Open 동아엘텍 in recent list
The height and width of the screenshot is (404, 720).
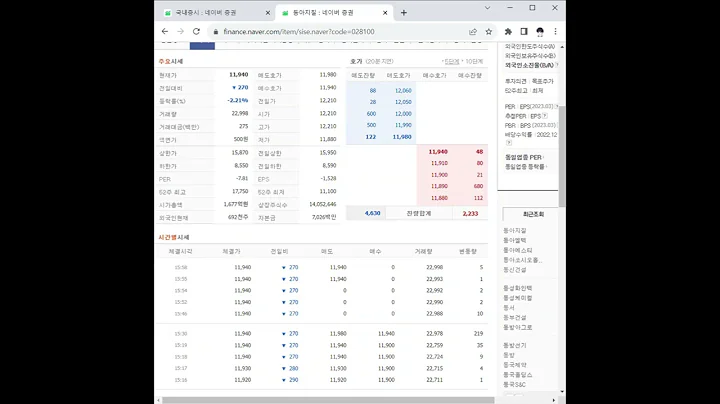515,240
